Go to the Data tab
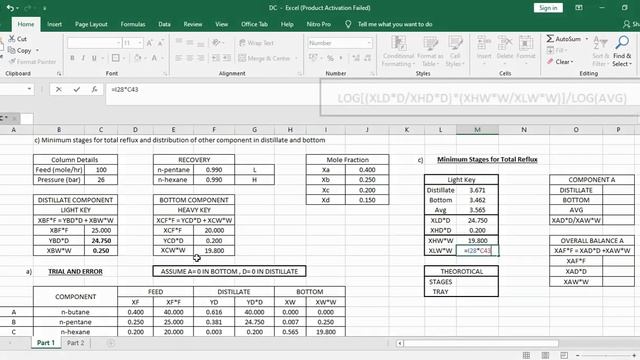The height and width of the screenshot is (360, 640). (164, 24)
